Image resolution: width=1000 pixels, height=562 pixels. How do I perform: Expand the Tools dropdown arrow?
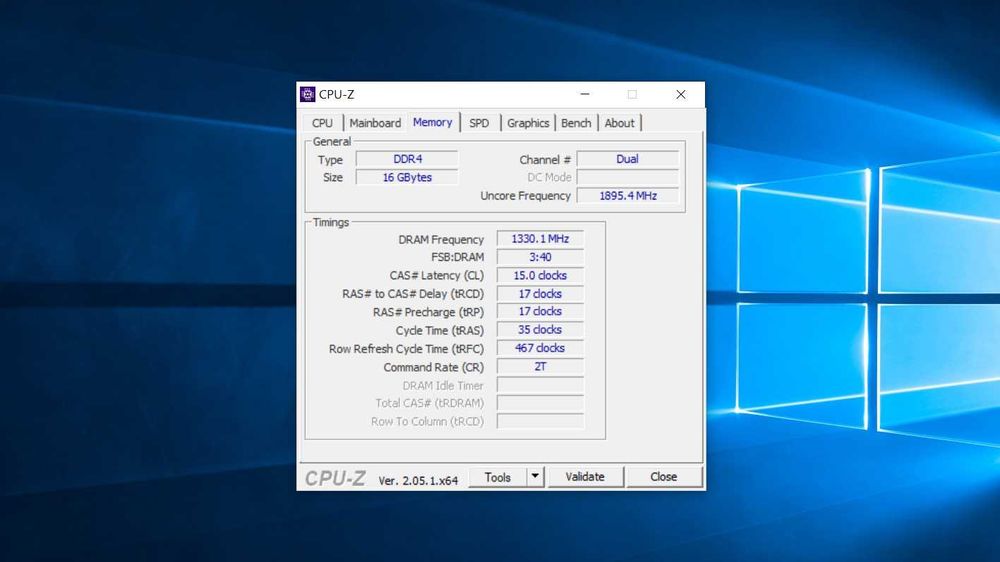(535, 477)
